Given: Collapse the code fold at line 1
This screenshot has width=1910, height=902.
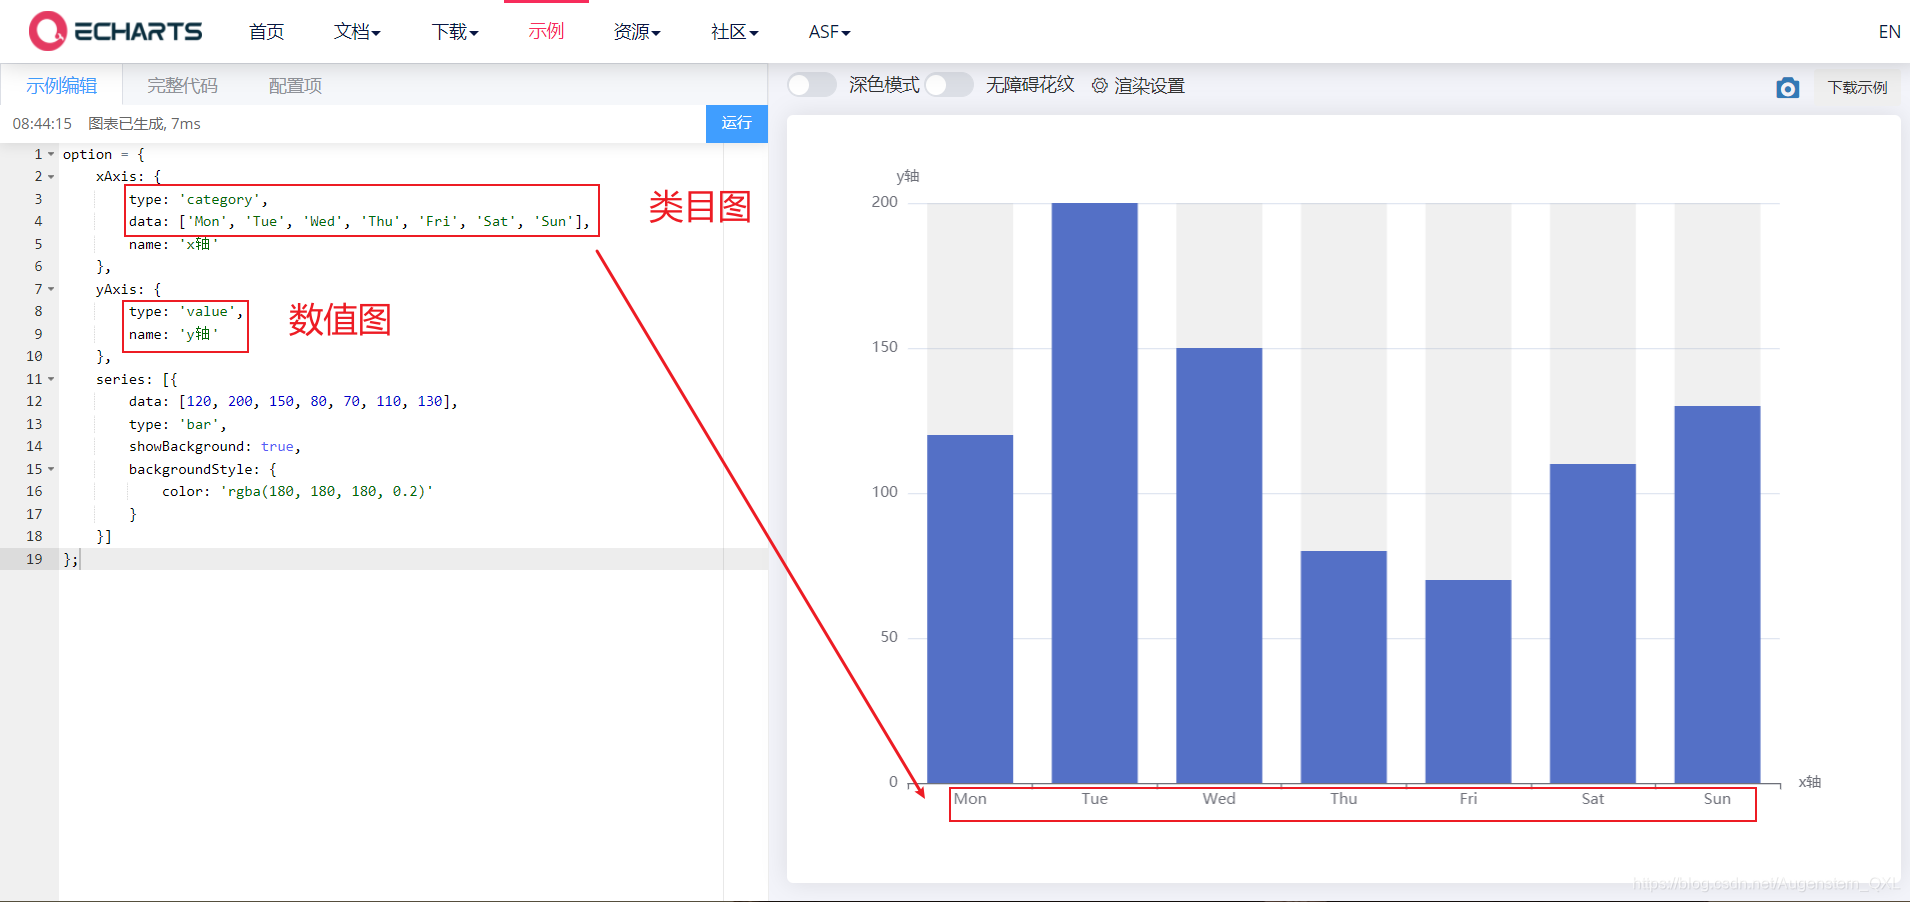Looking at the screenshot, I should (x=51, y=154).
